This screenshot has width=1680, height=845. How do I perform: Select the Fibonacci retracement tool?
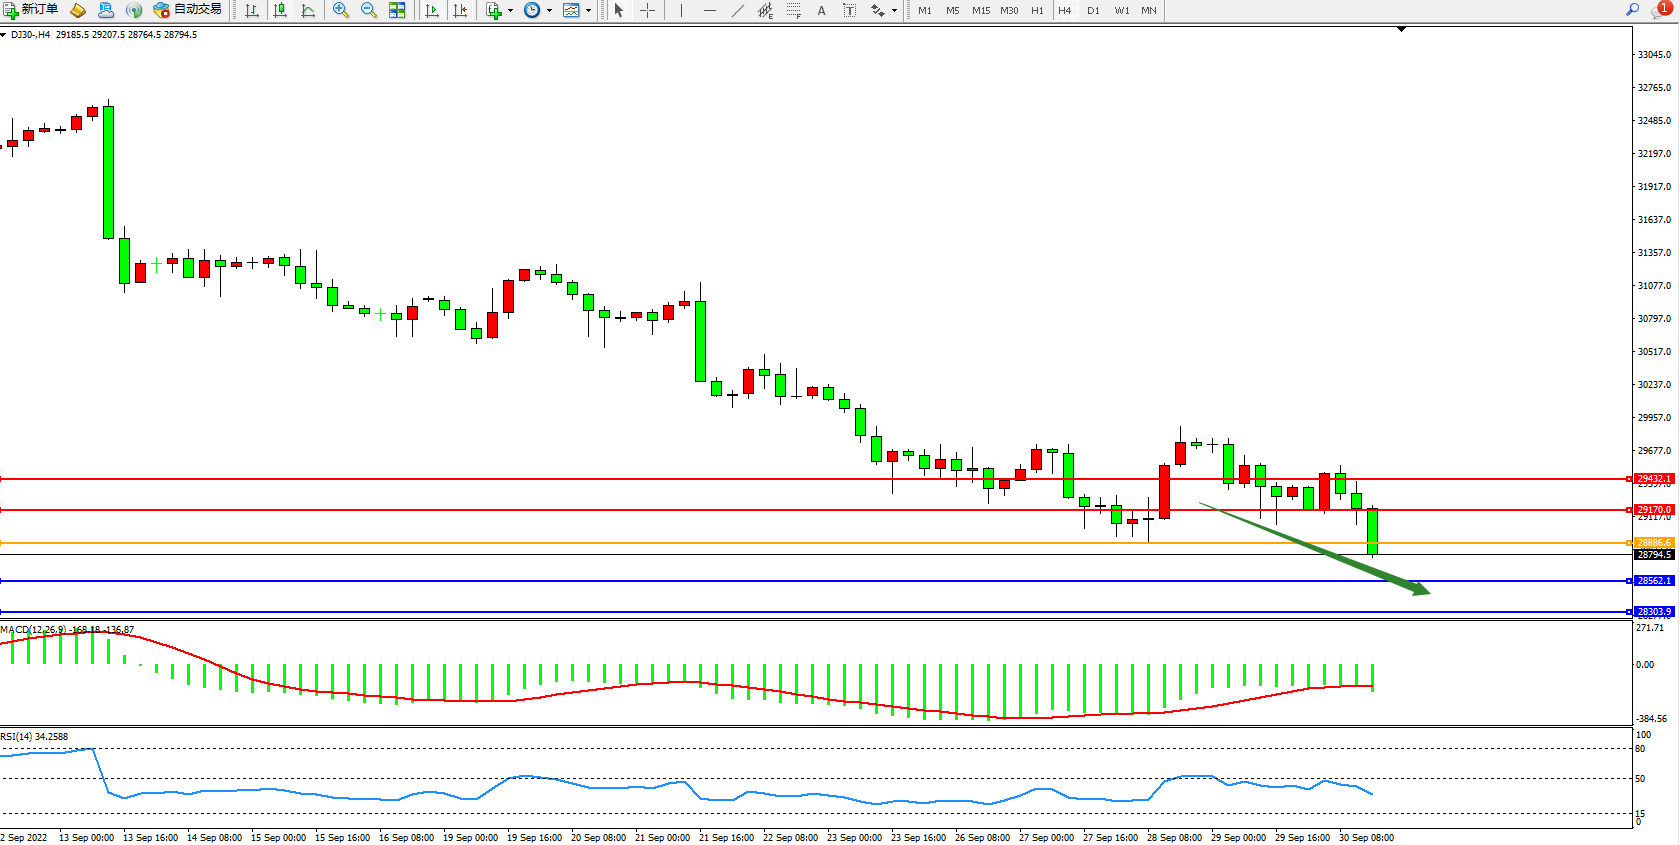pos(793,10)
